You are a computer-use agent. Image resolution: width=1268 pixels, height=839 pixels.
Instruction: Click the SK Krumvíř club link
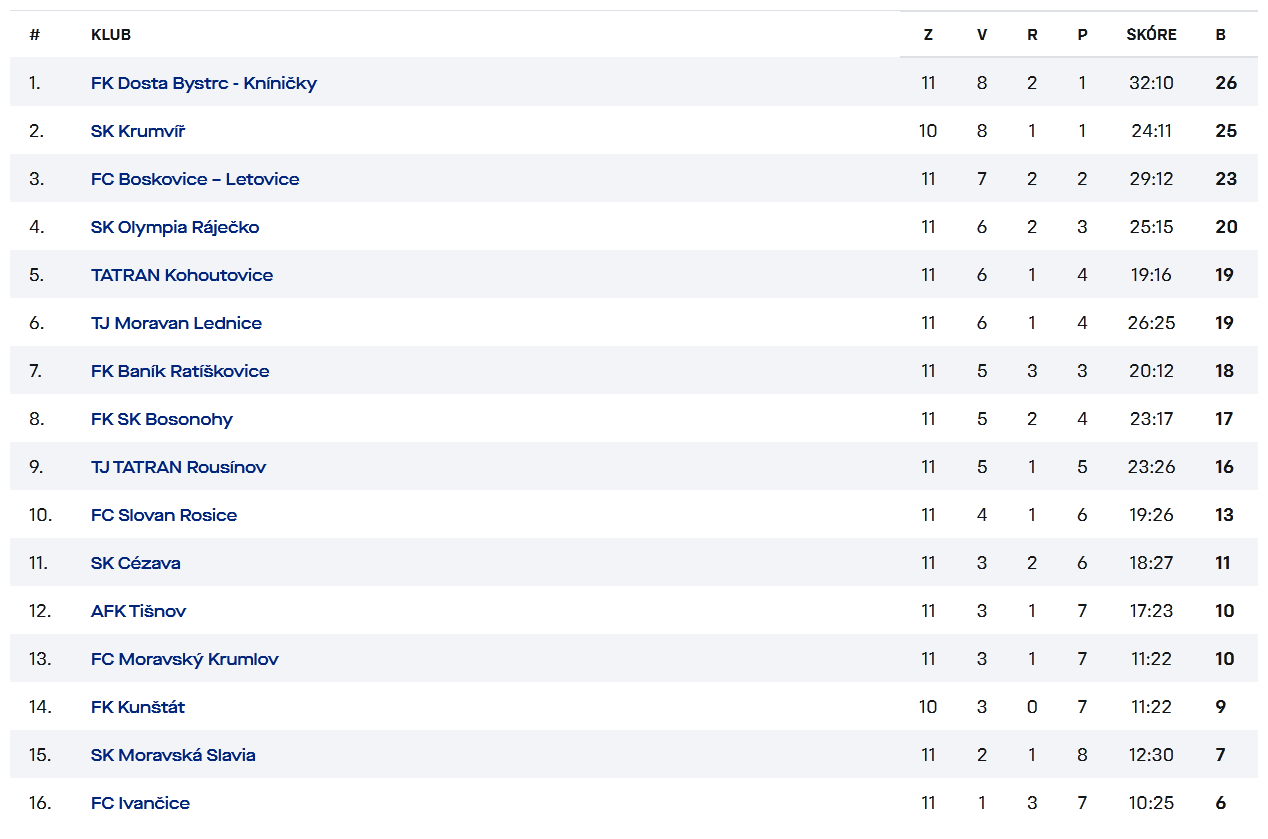[x=137, y=131]
